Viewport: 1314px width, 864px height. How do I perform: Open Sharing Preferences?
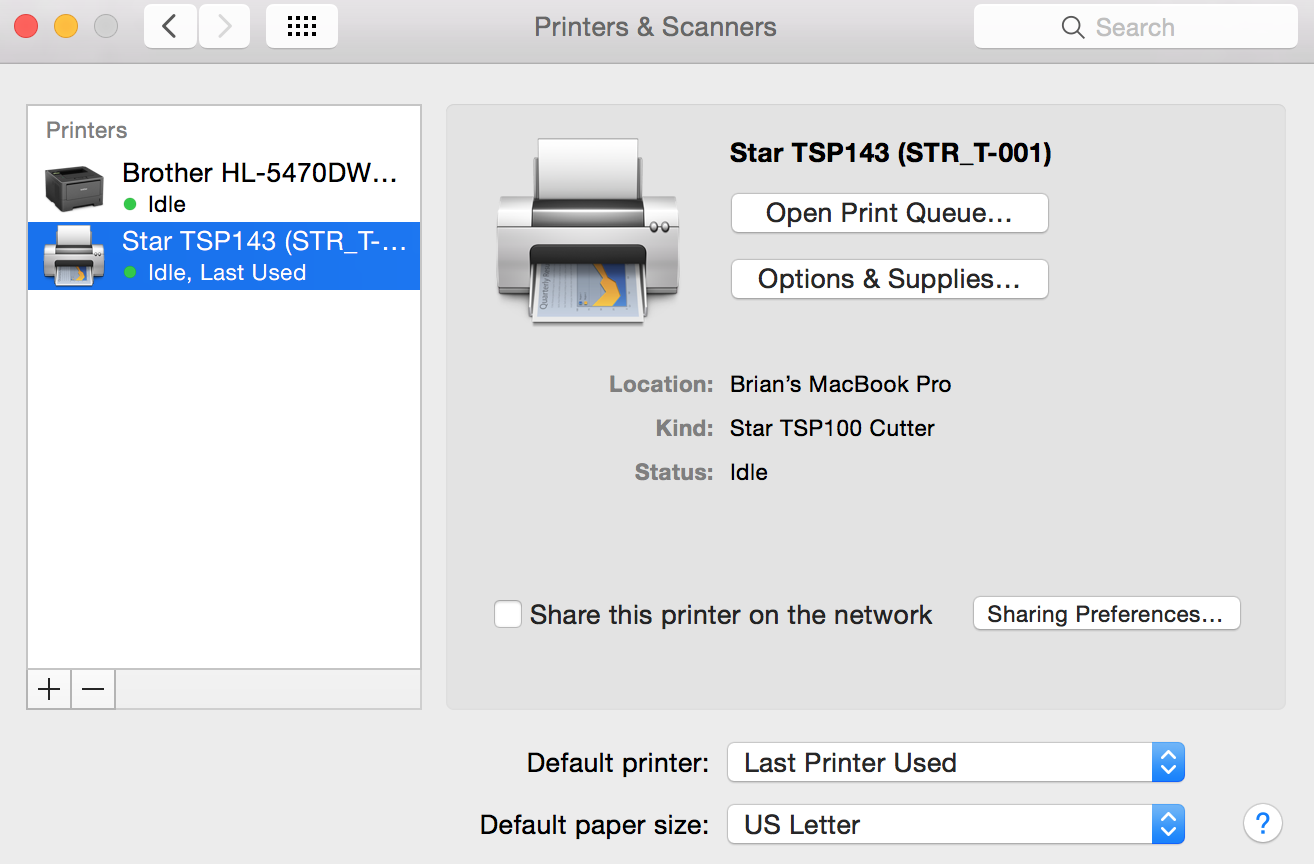click(x=1106, y=614)
